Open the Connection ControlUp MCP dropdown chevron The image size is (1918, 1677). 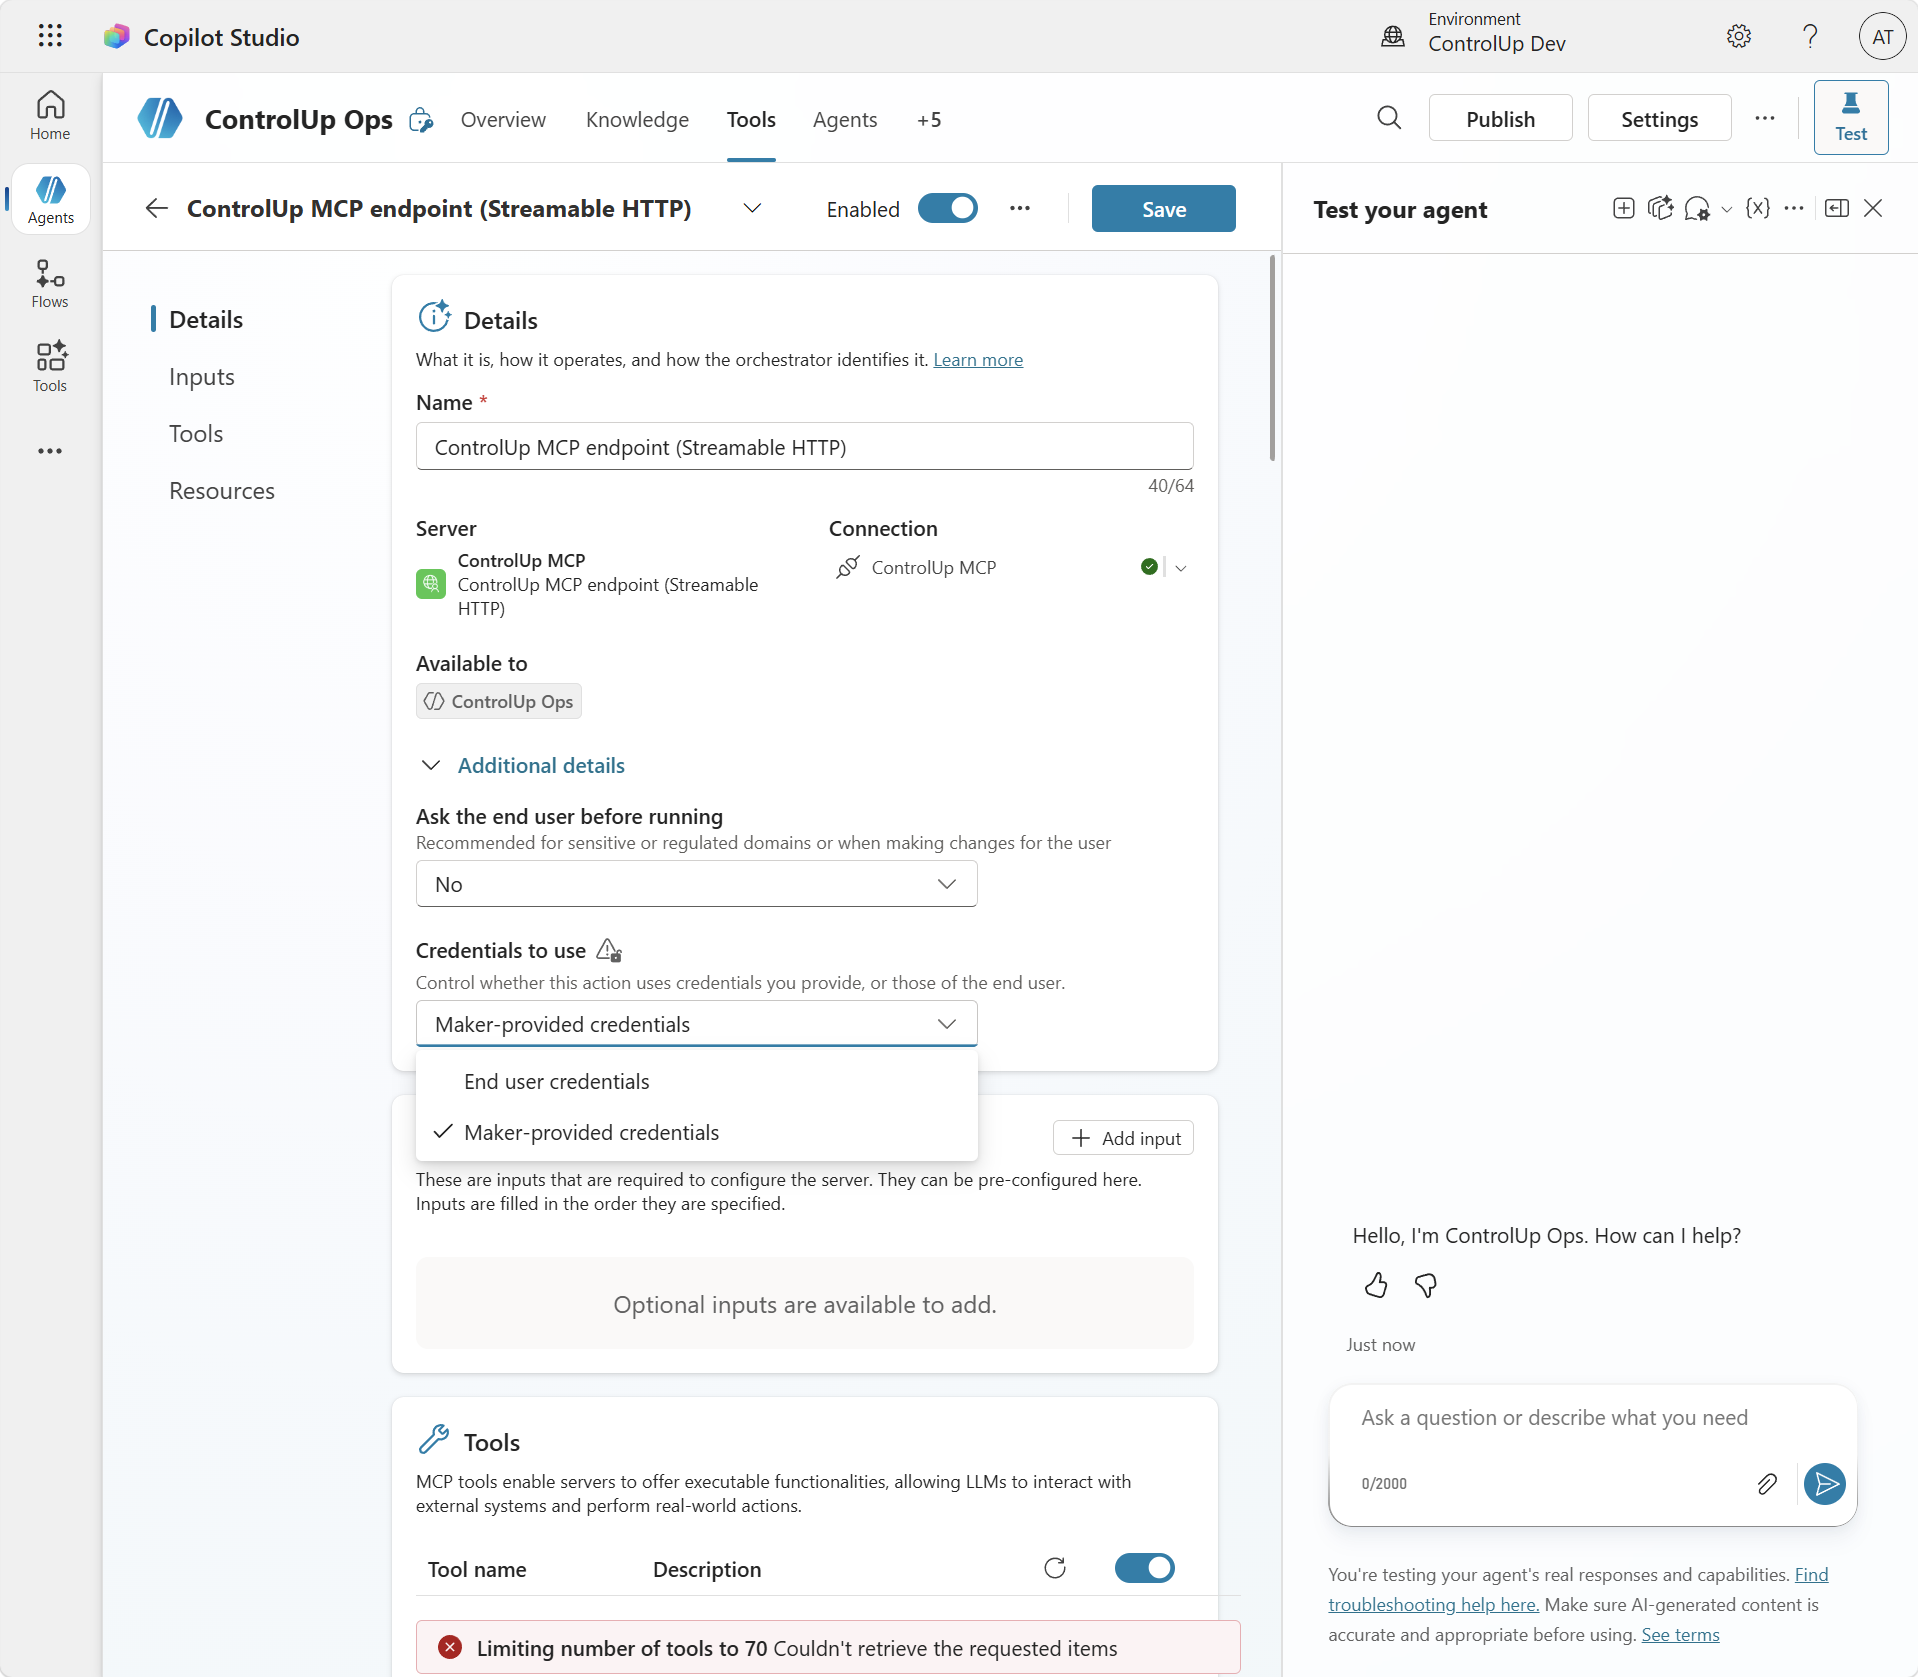pos(1181,567)
